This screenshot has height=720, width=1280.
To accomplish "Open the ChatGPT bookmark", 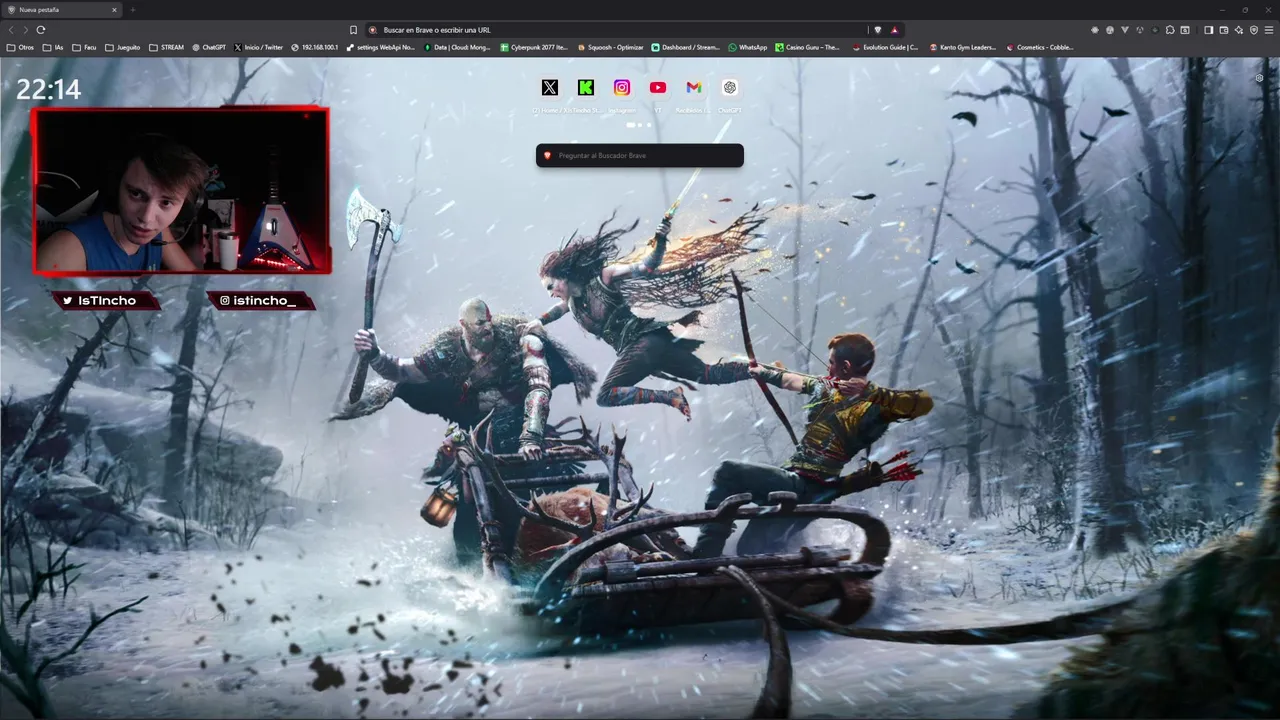I will (x=209, y=47).
